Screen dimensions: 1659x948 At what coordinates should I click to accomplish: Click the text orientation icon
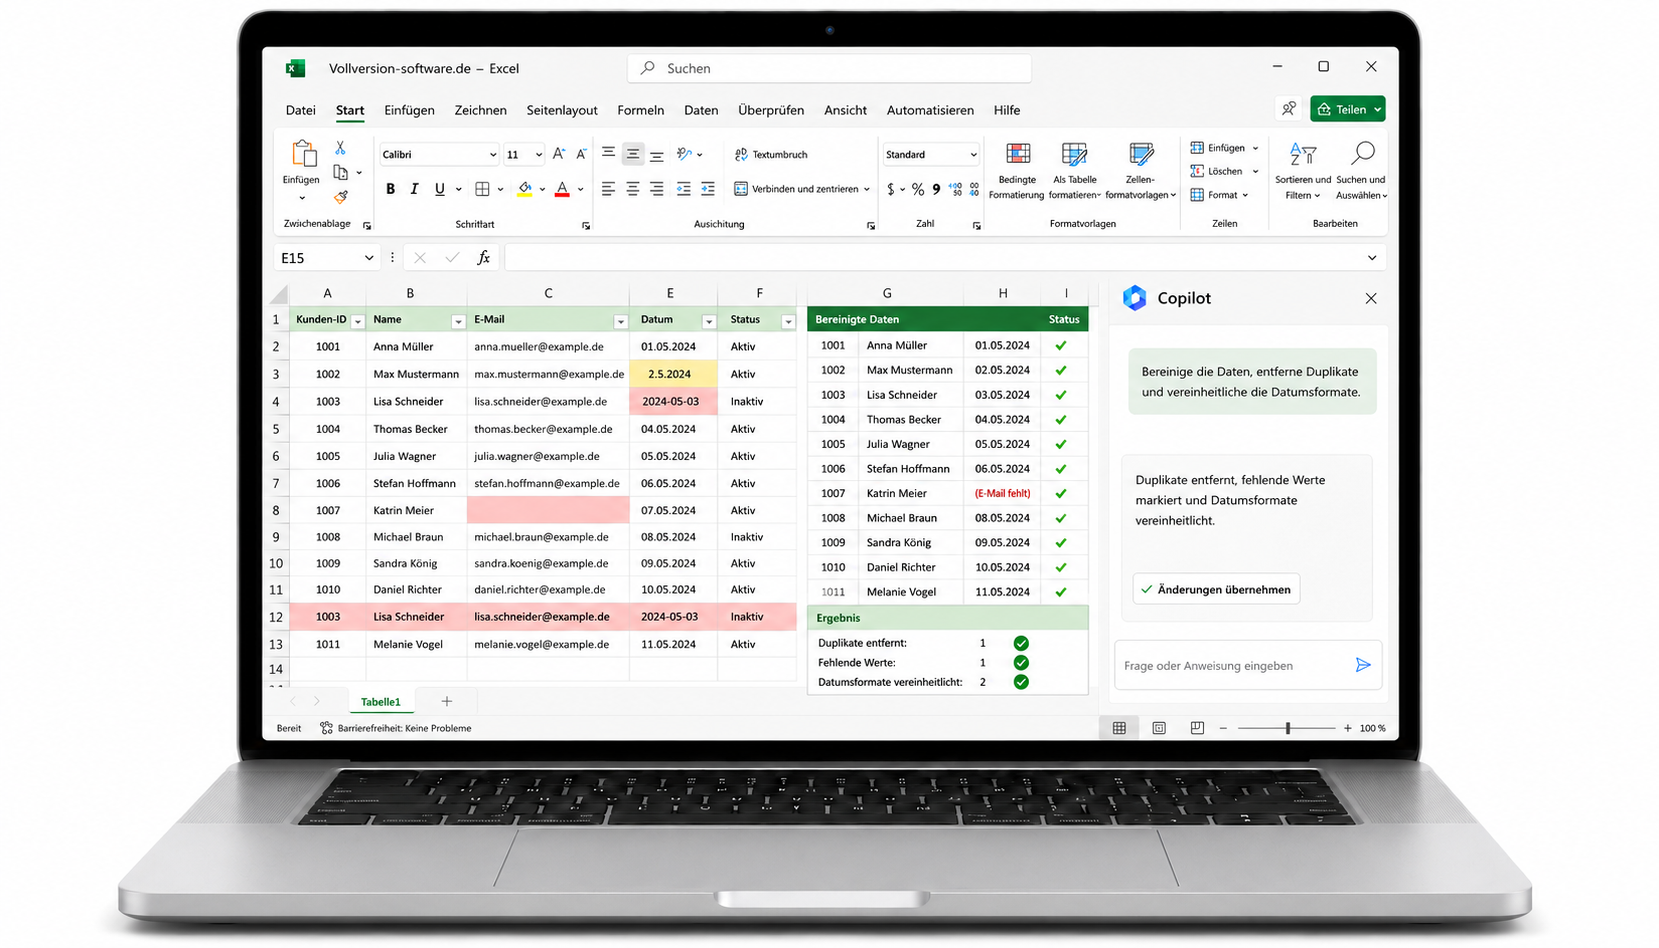(684, 154)
